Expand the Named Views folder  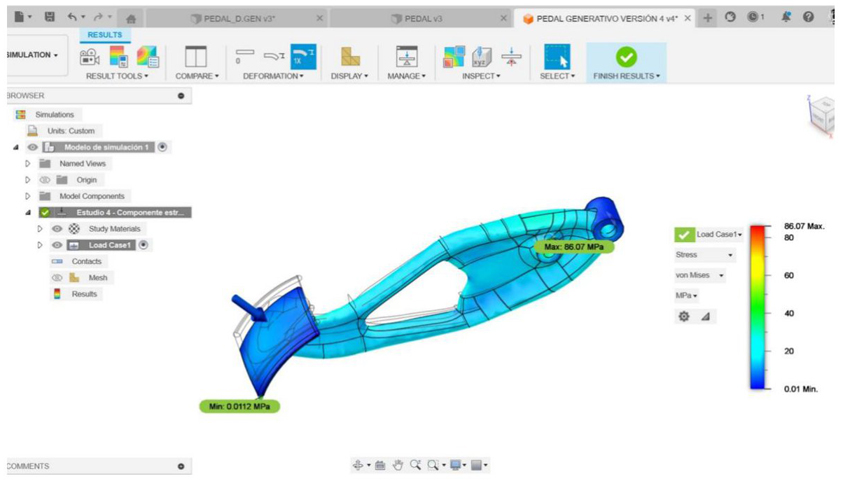[28, 164]
